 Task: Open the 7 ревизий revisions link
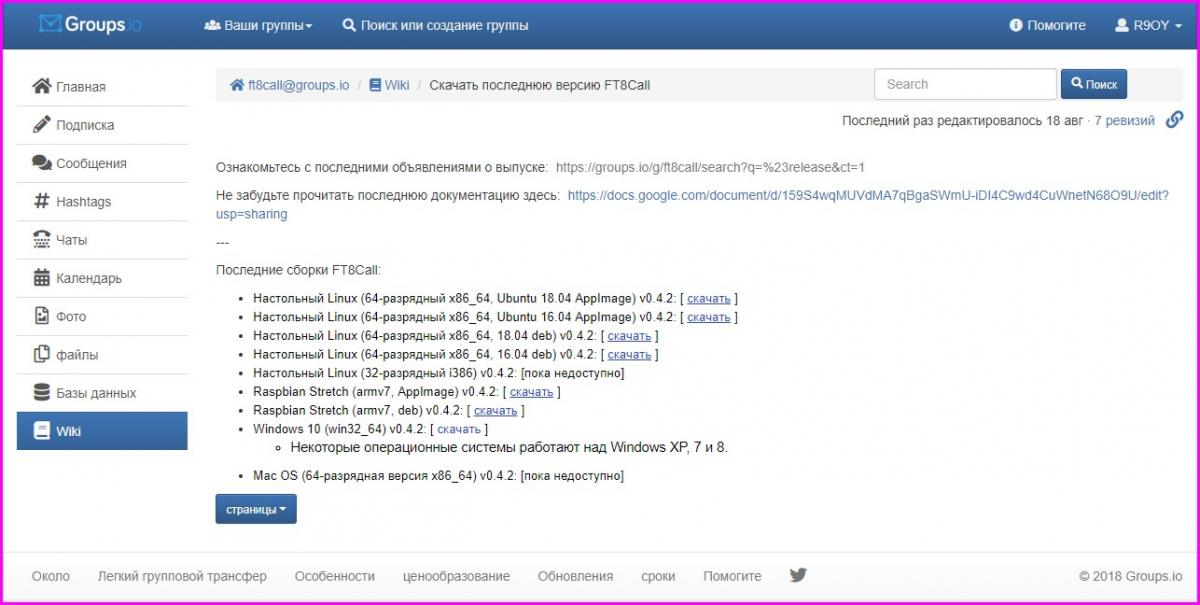pyautogui.click(x=1124, y=120)
